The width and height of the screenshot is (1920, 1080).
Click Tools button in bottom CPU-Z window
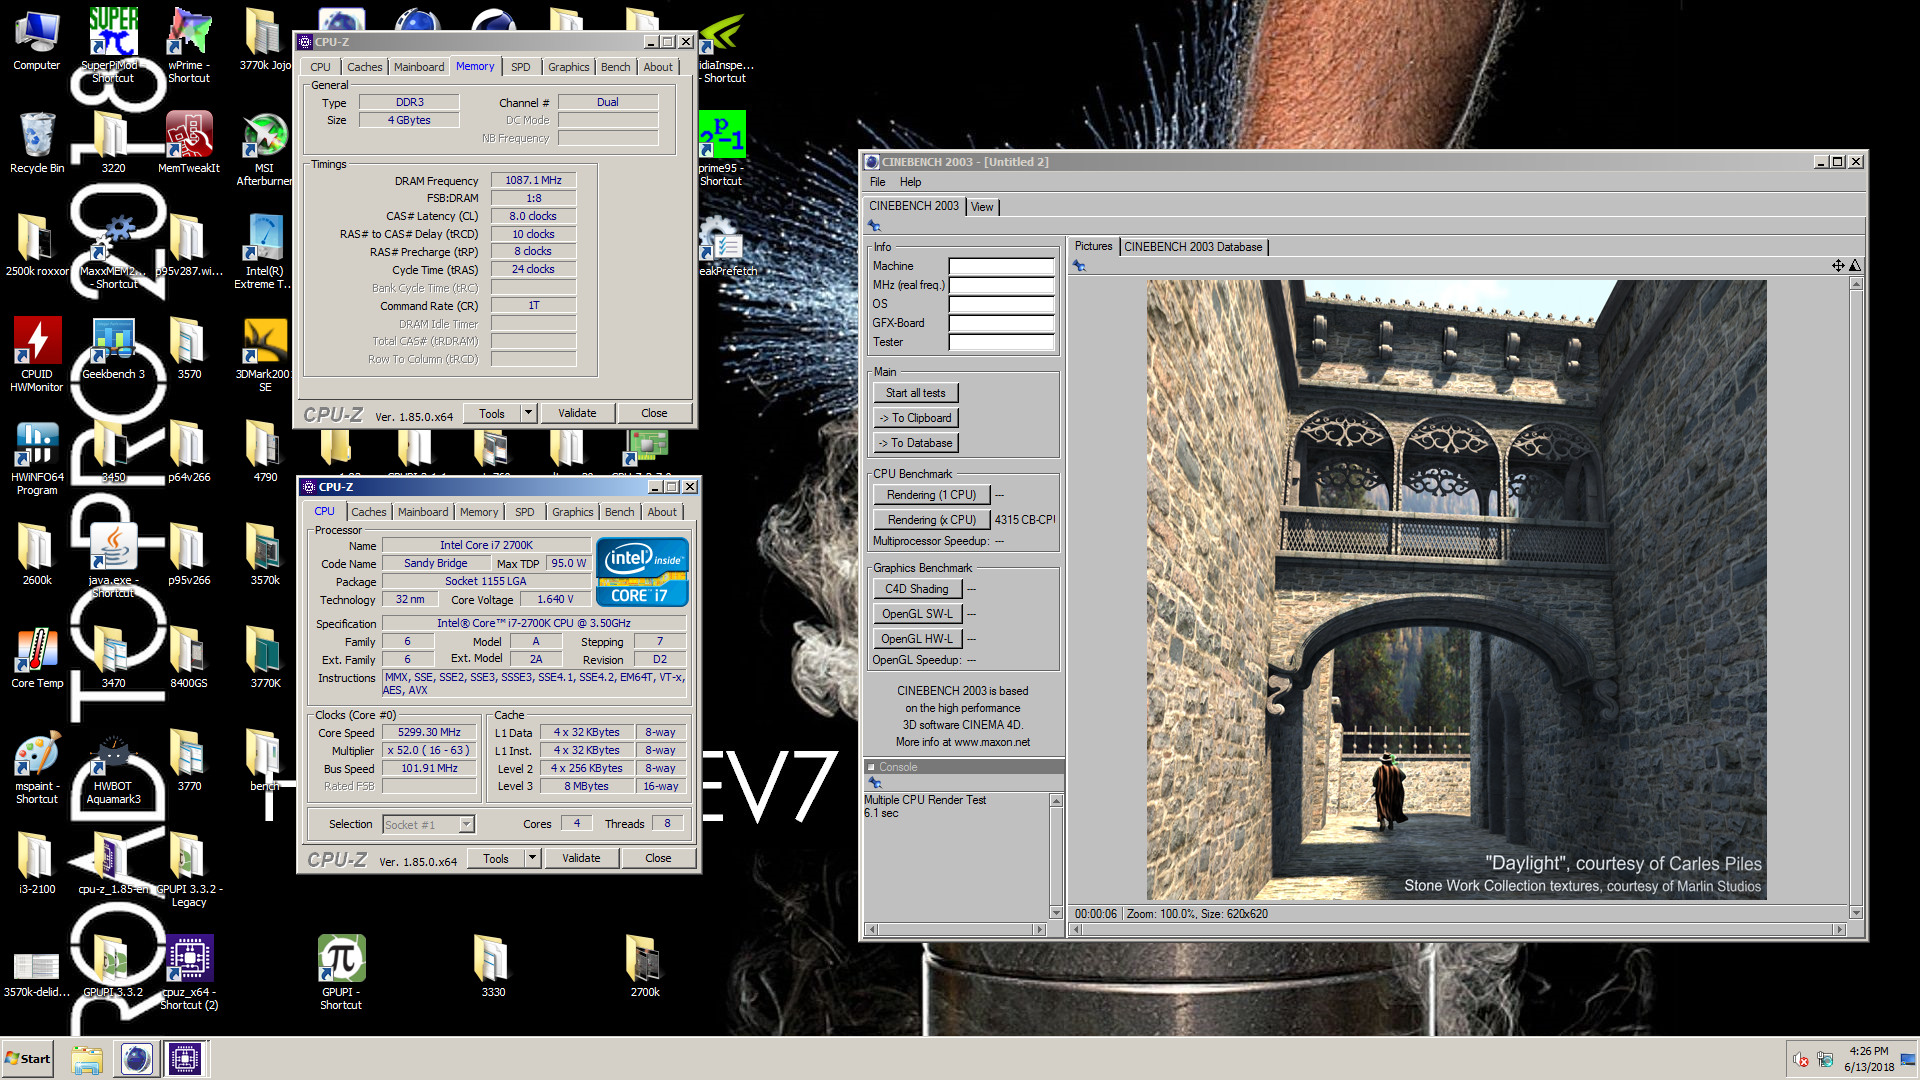point(496,858)
